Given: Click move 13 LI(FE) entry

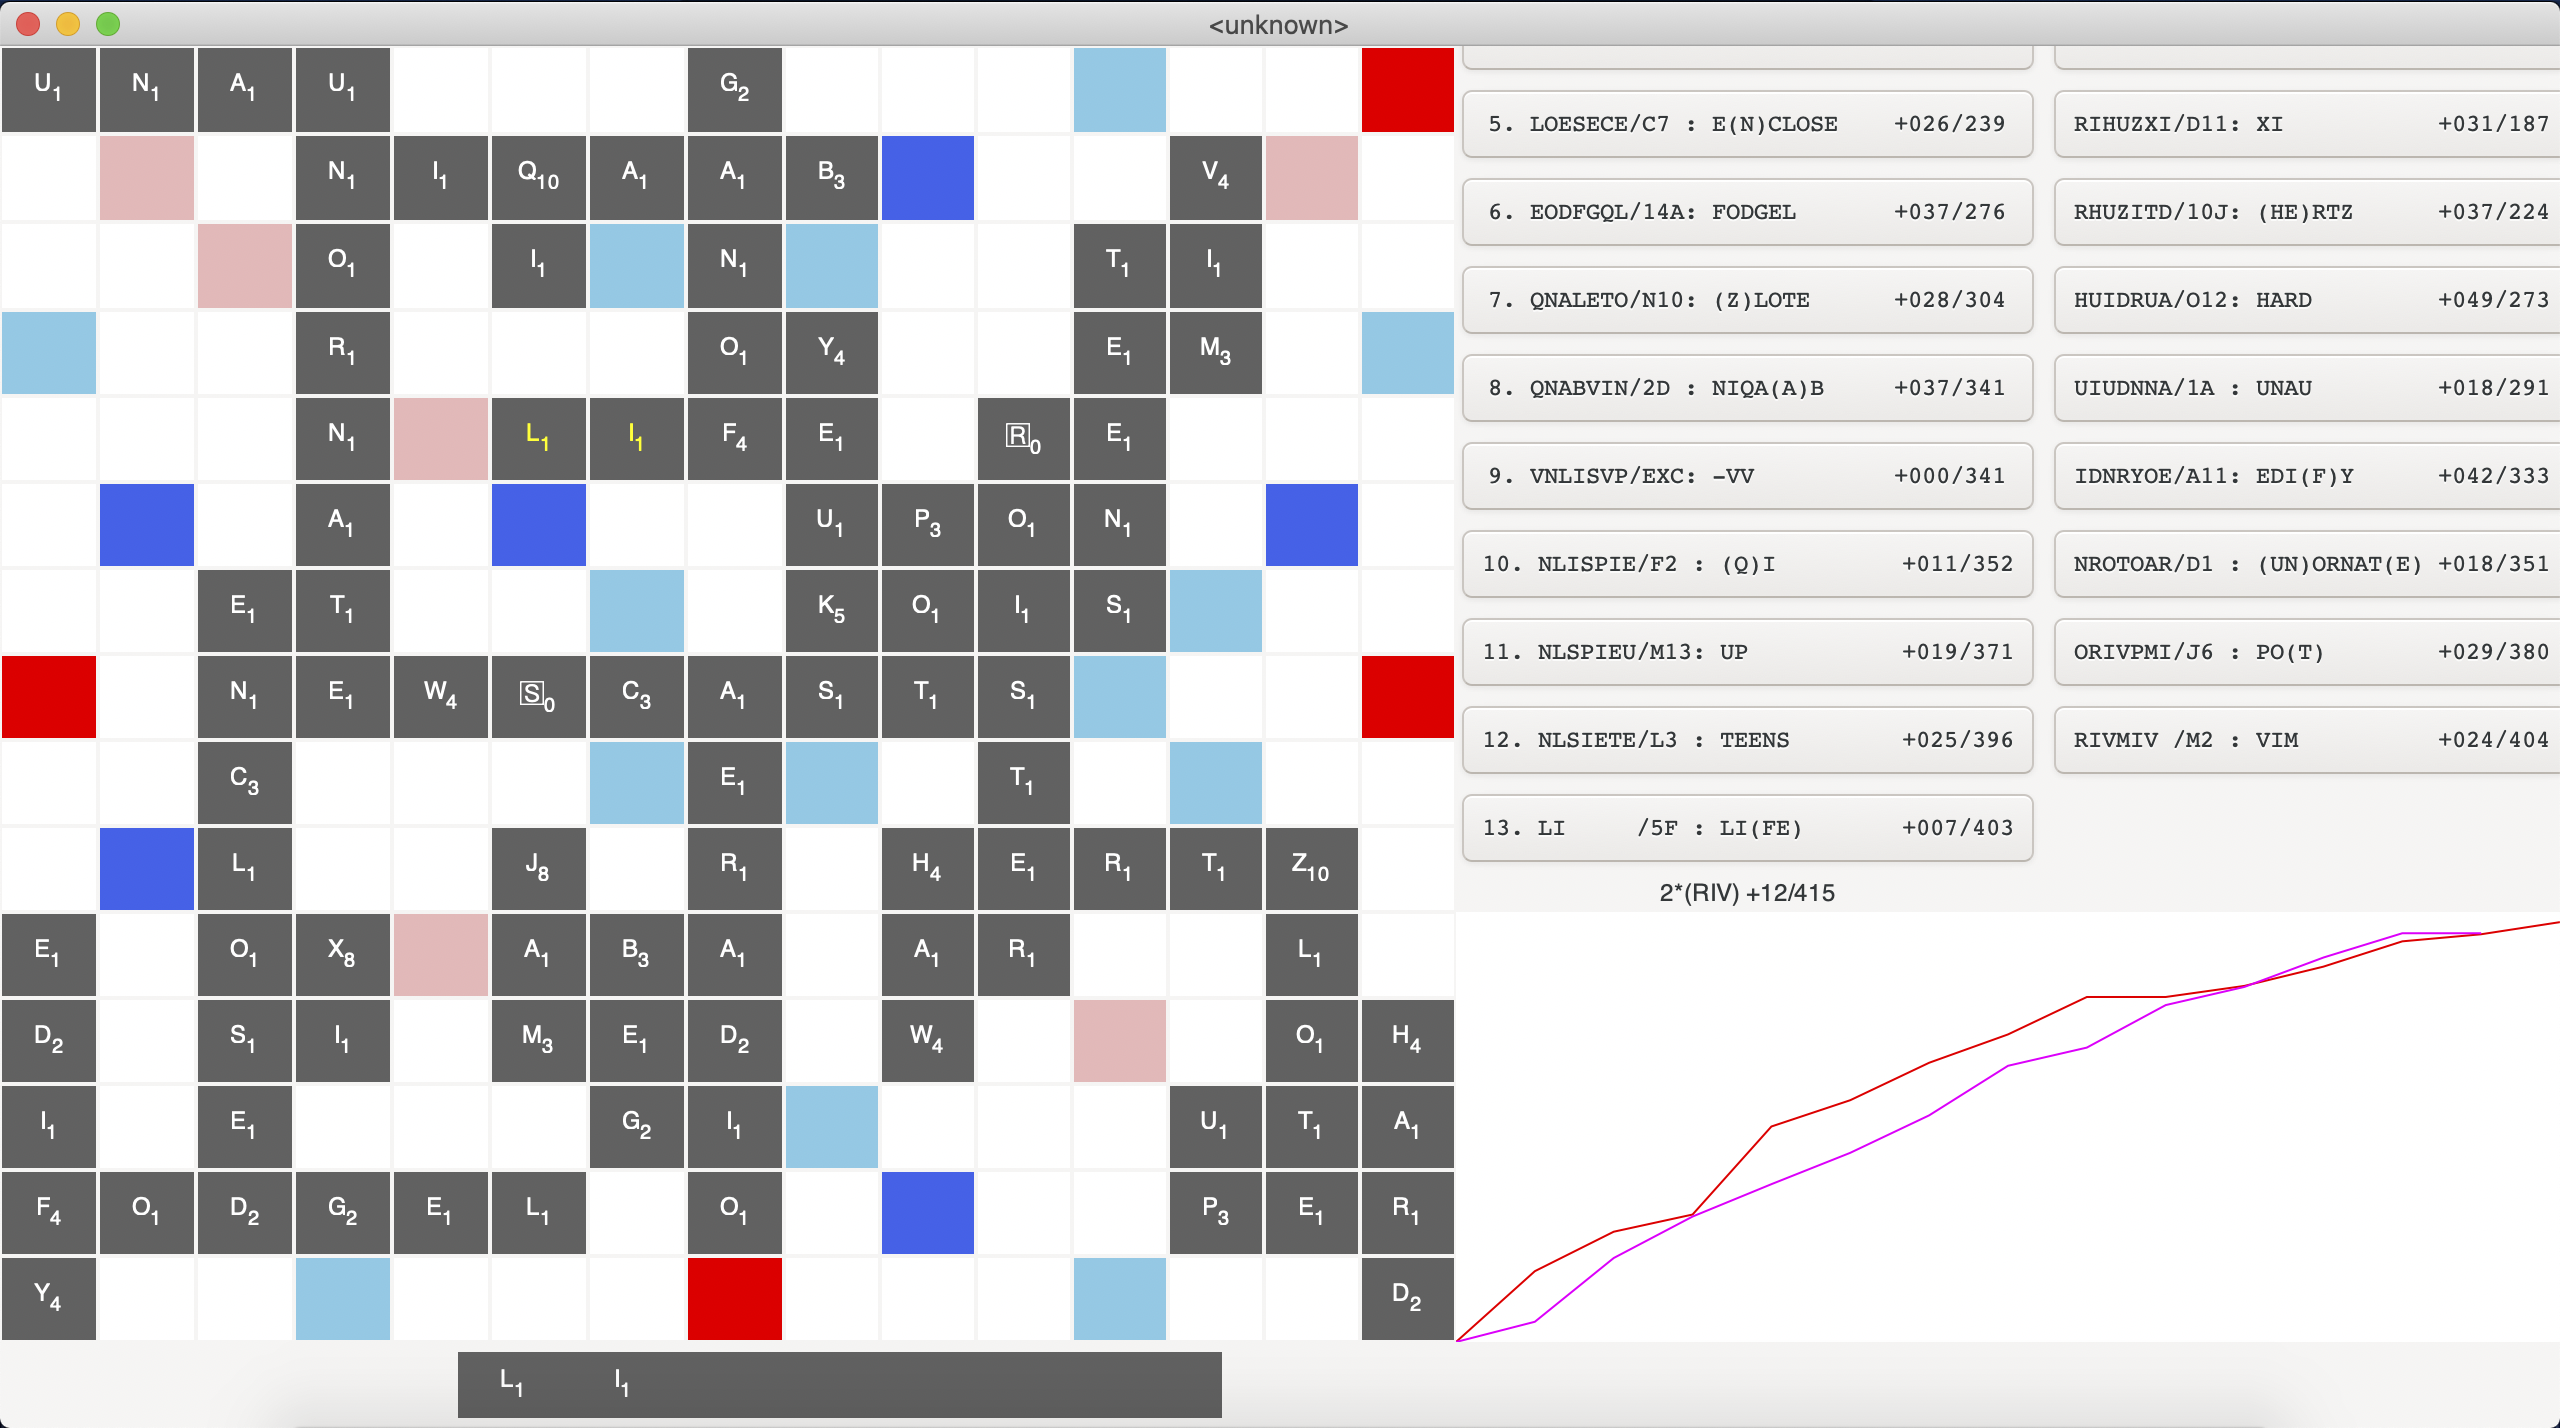Looking at the screenshot, I should [x=1746, y=828].
